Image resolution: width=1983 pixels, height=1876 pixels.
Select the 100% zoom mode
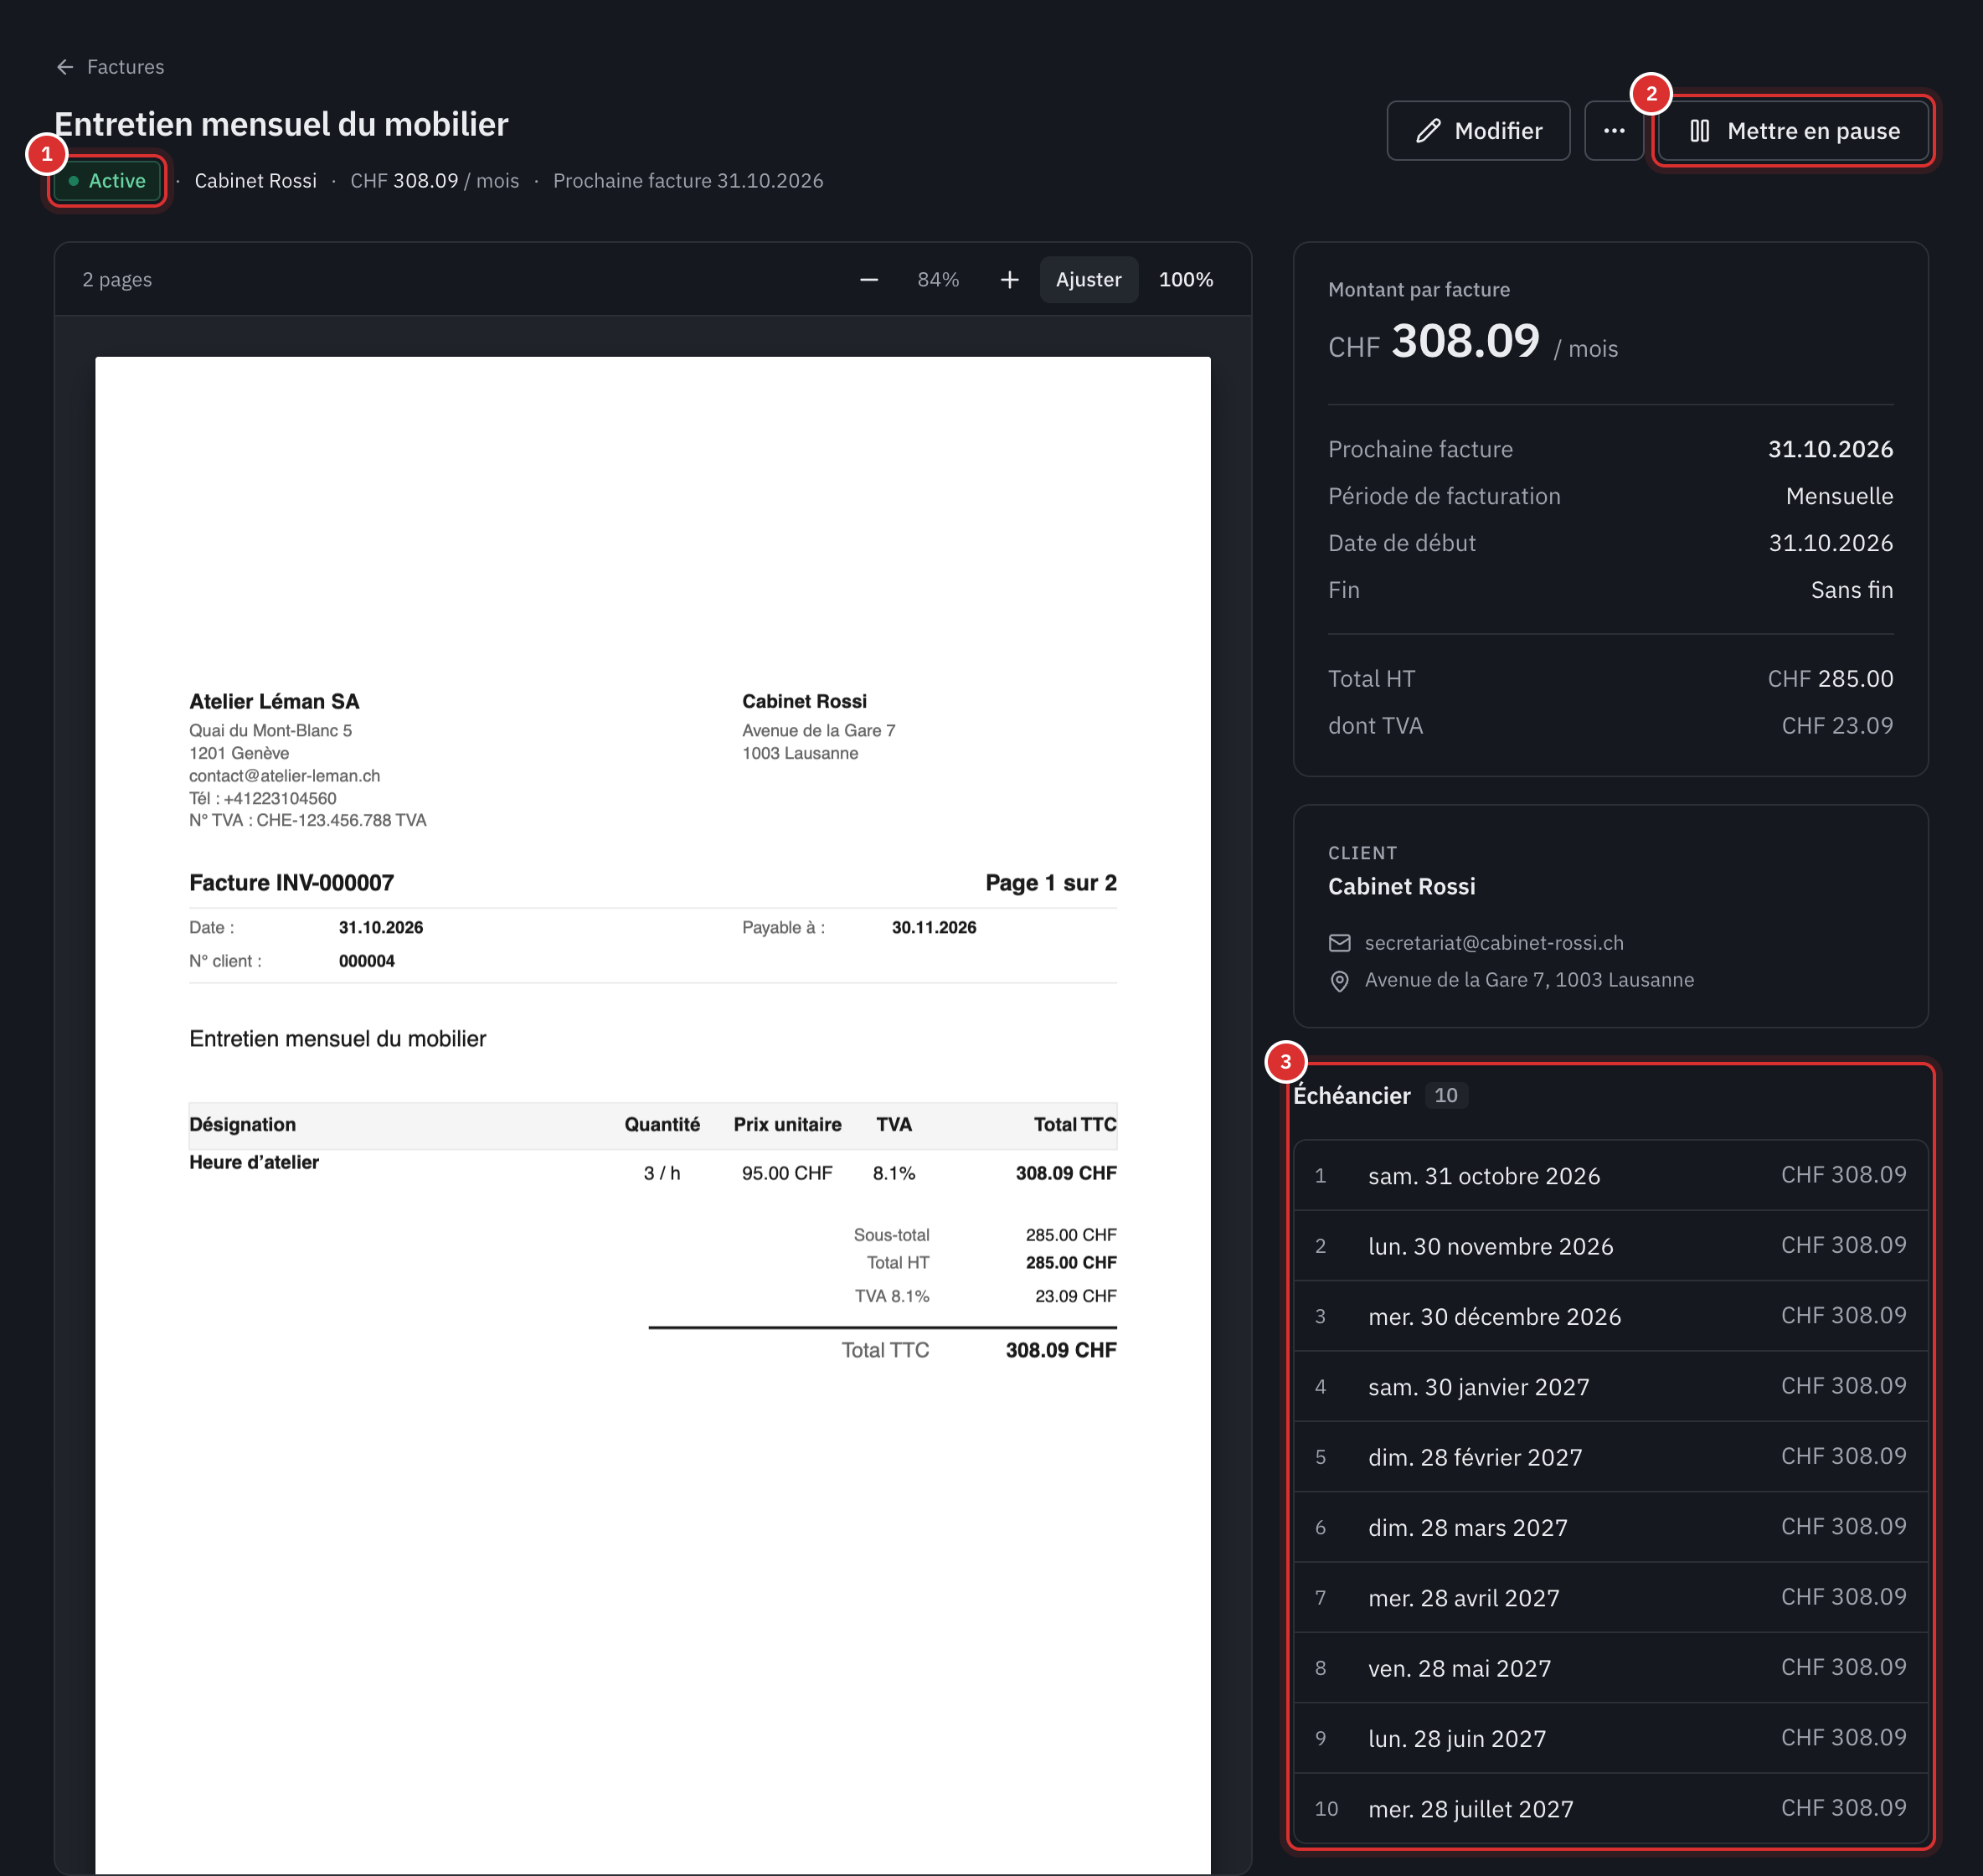pyautogui.click(x=1185, y=280)
